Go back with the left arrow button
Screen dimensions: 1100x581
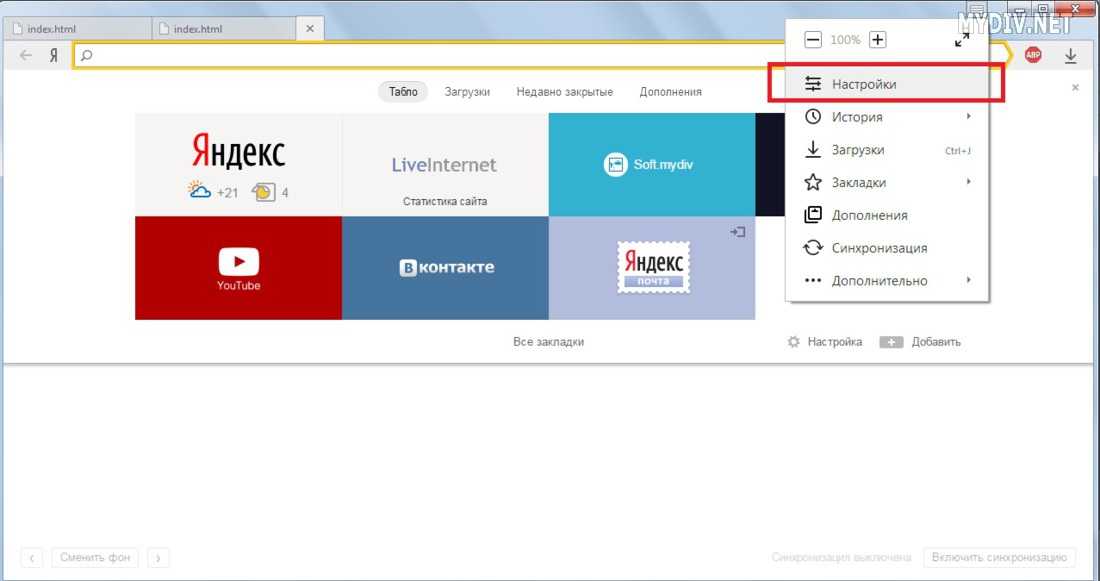tap(26, 55)
